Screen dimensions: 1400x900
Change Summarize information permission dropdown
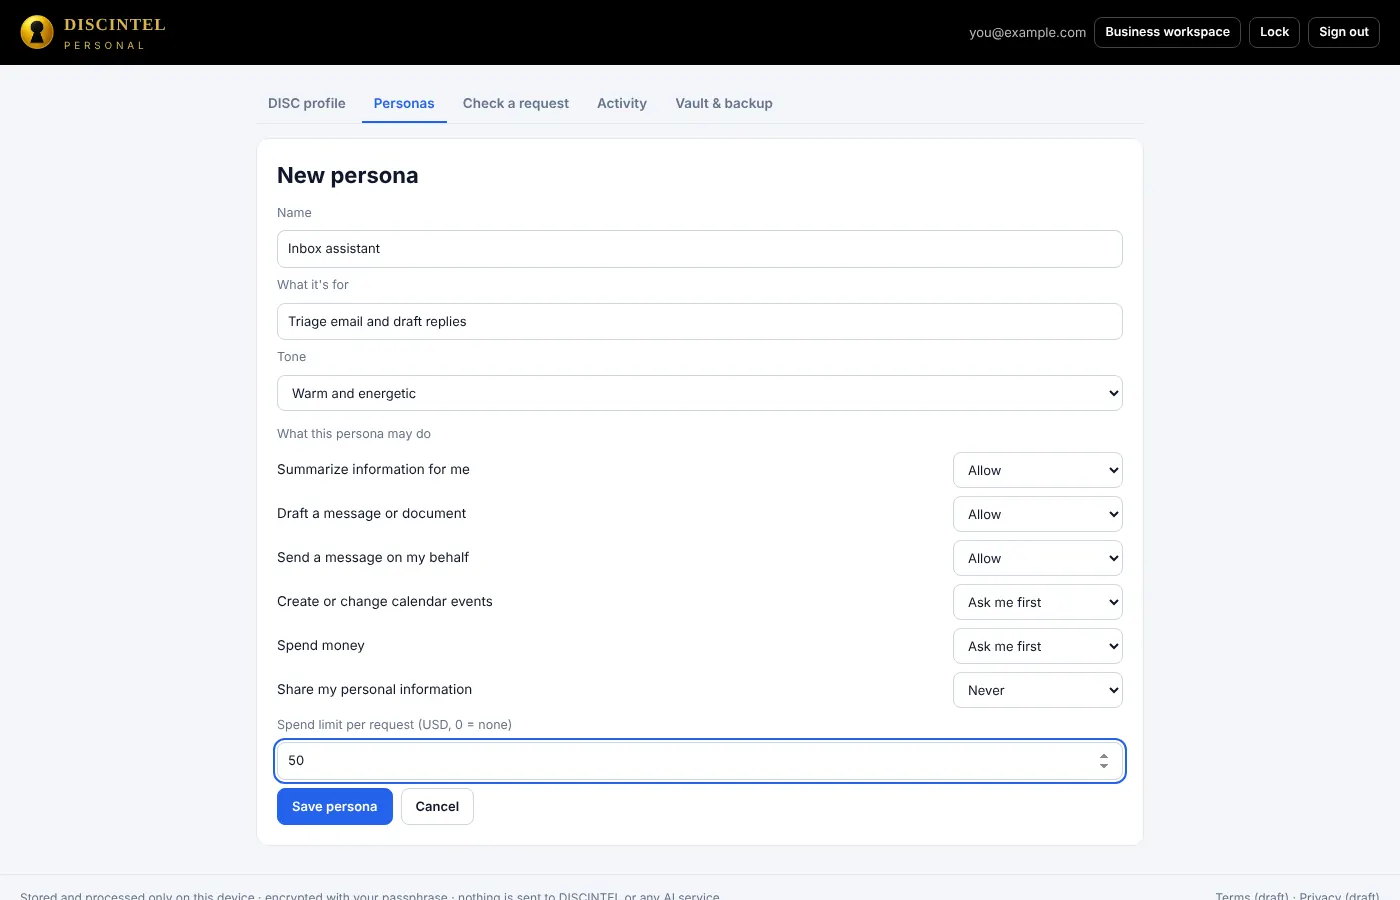pyautogui.click(x=1038, y=470)
